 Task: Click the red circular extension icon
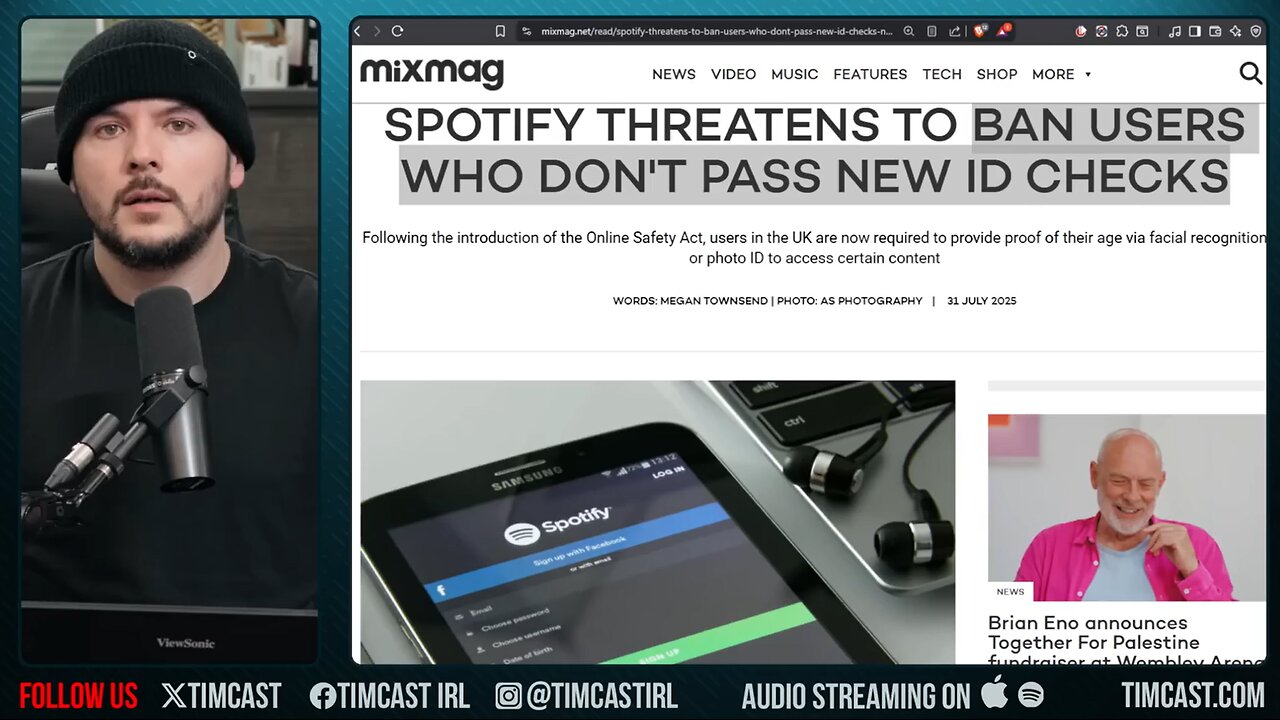(x=1081, y=31)
